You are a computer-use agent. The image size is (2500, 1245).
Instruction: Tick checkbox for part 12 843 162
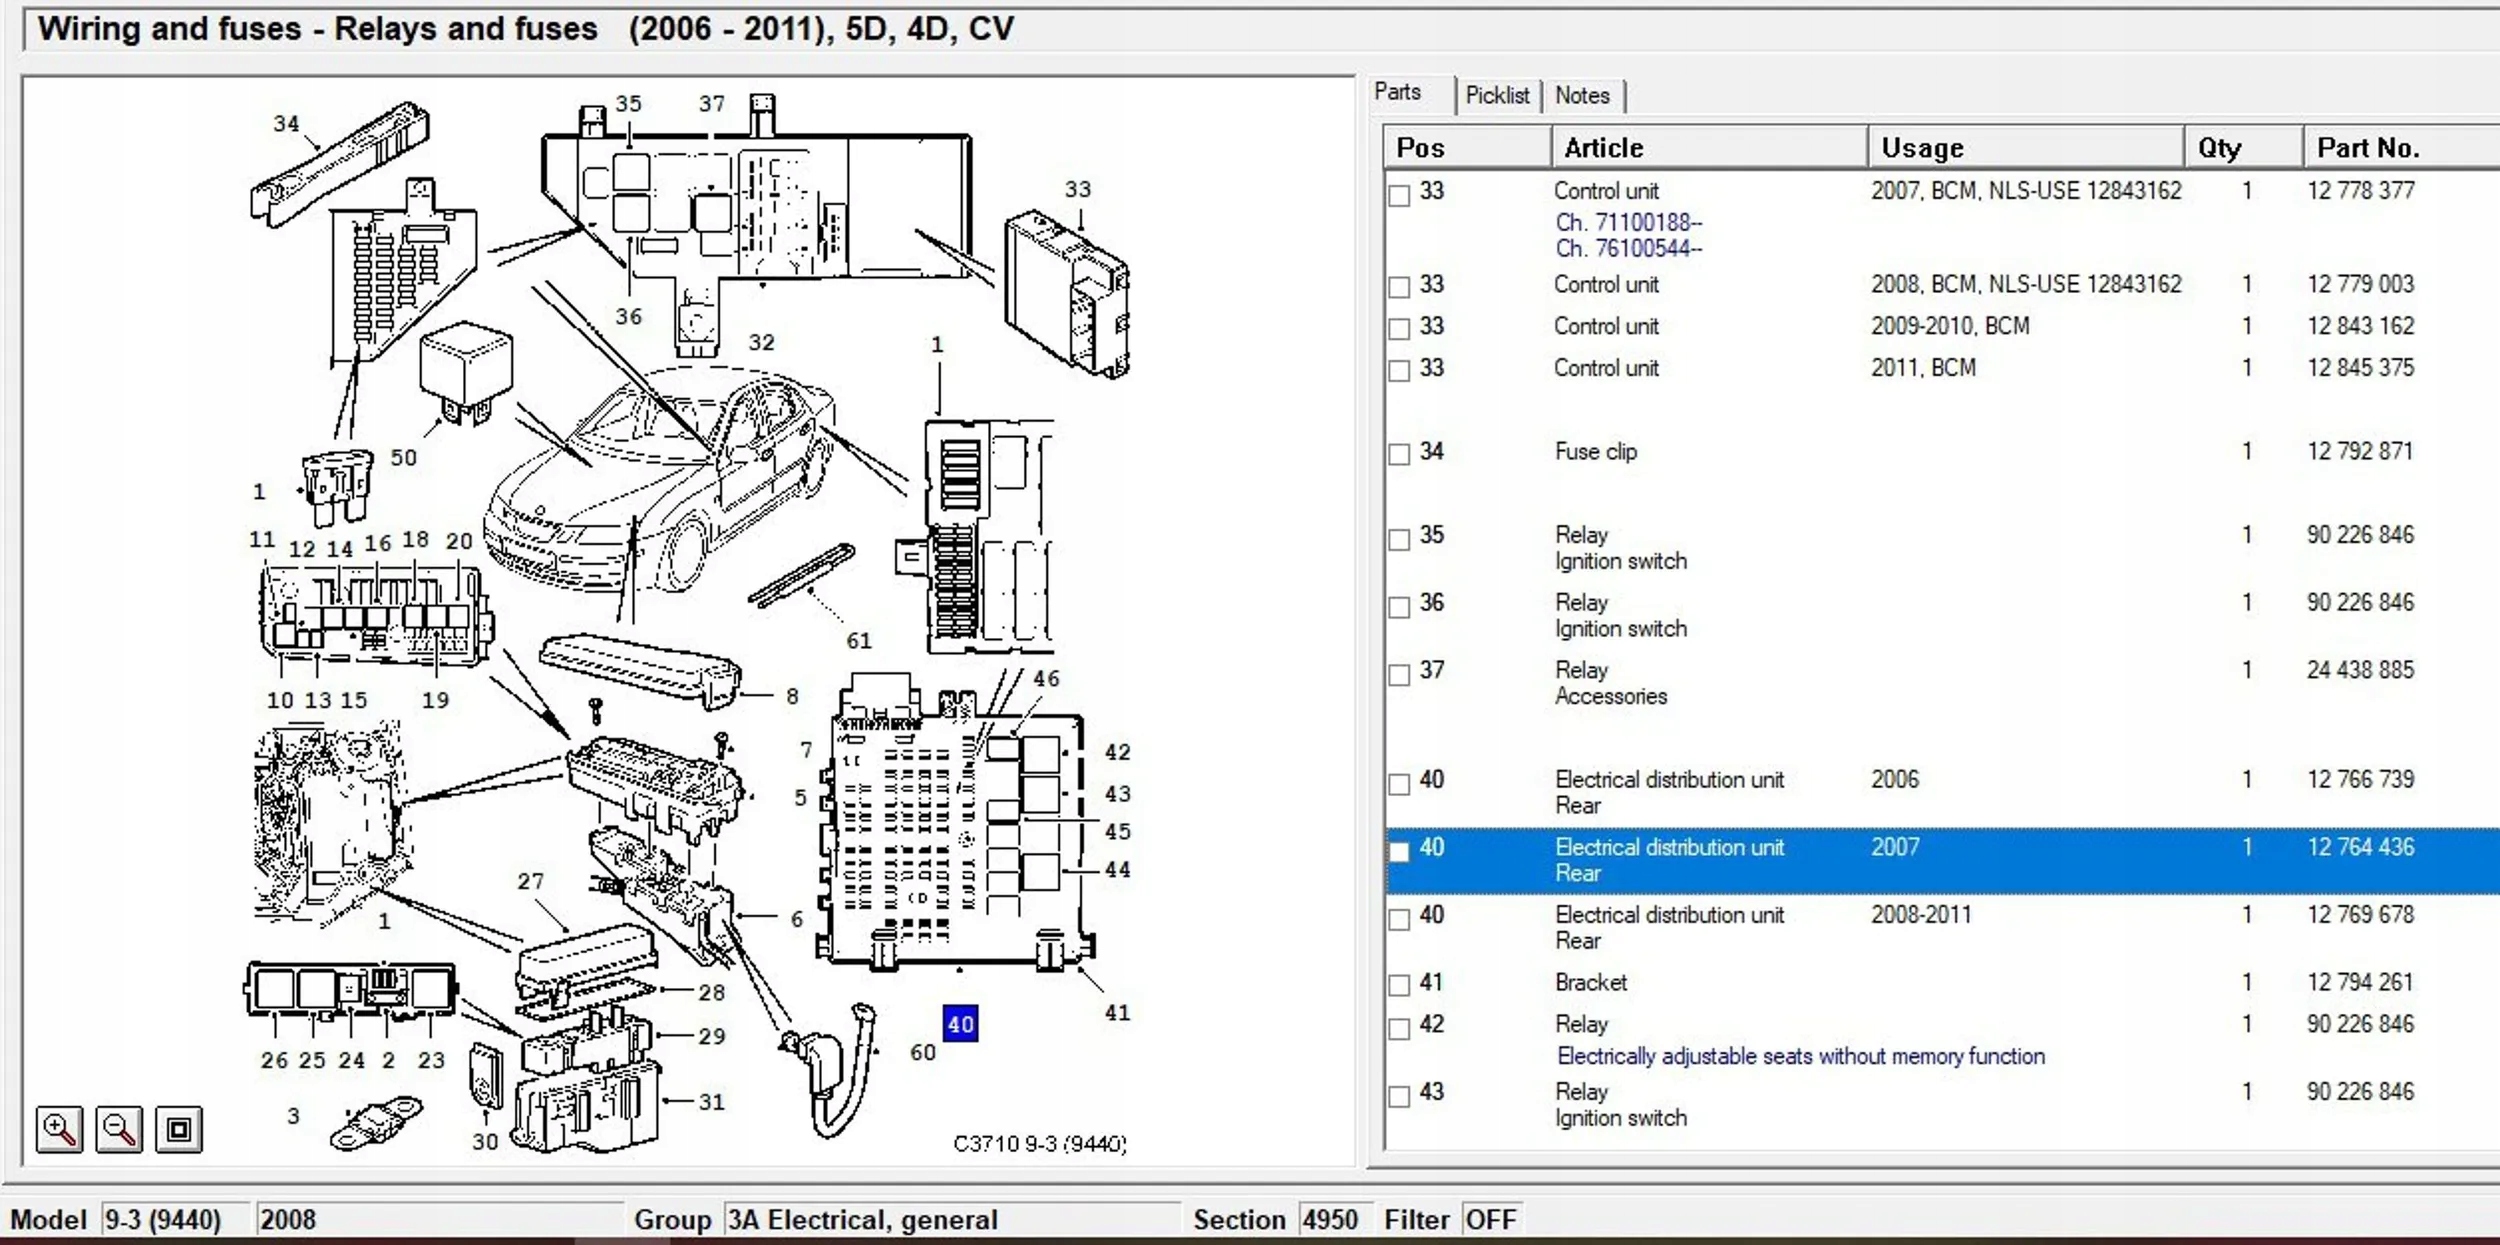[1399, 329]
